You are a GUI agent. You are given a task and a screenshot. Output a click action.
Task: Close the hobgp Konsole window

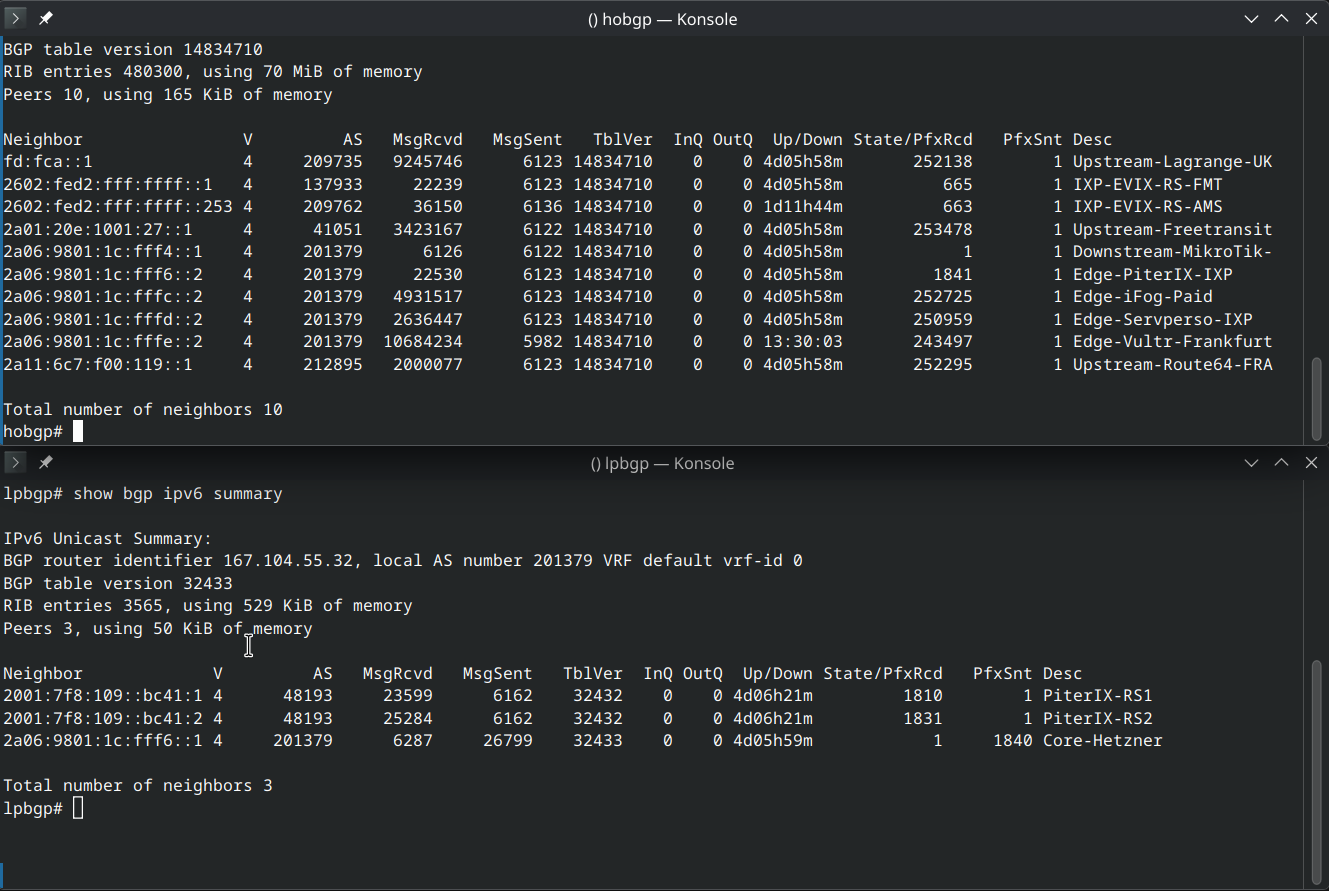(1312, 18)
